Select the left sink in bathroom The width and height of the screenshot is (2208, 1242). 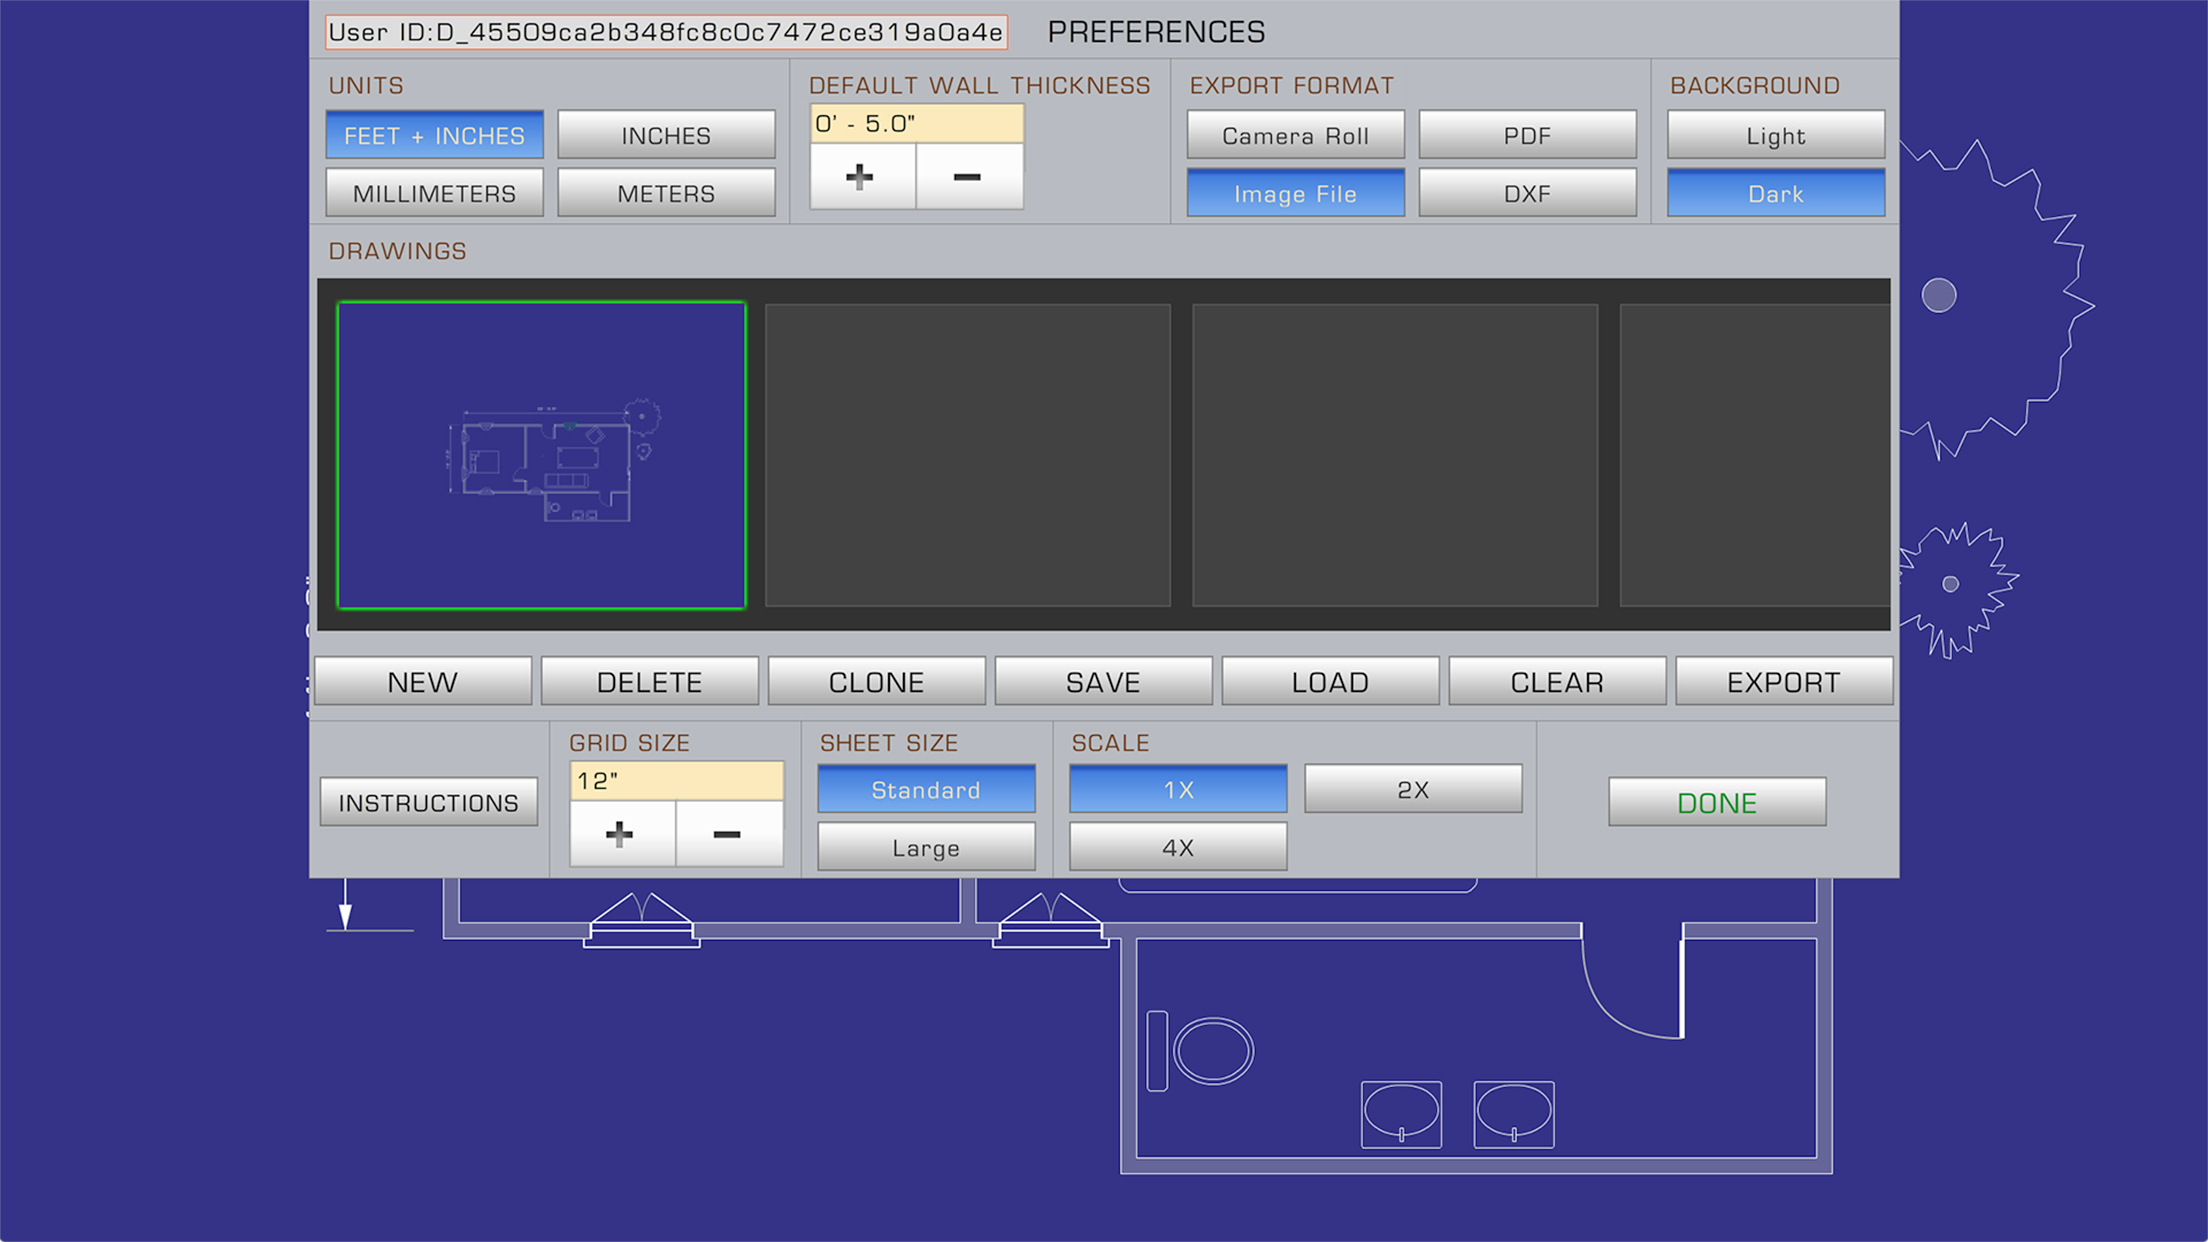pyautogui.click(x=1401, y=1114)
